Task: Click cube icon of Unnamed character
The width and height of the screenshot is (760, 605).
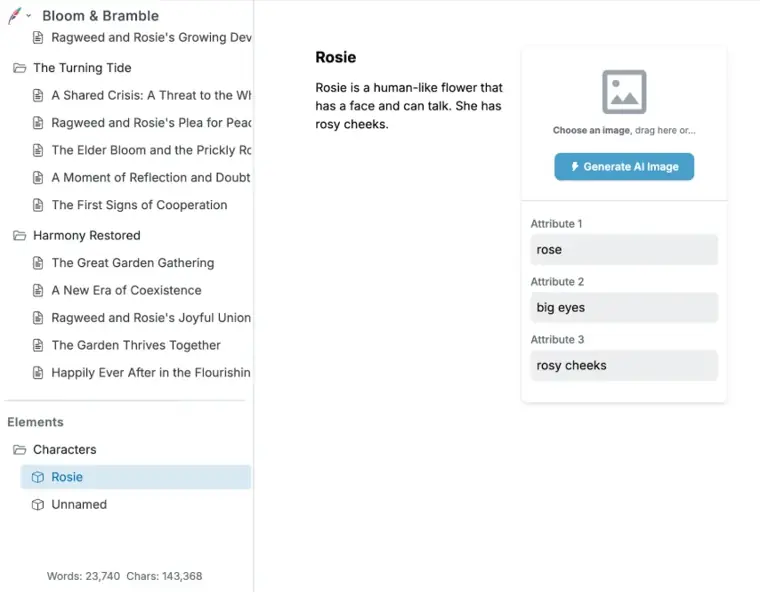Action: (38, 505)
